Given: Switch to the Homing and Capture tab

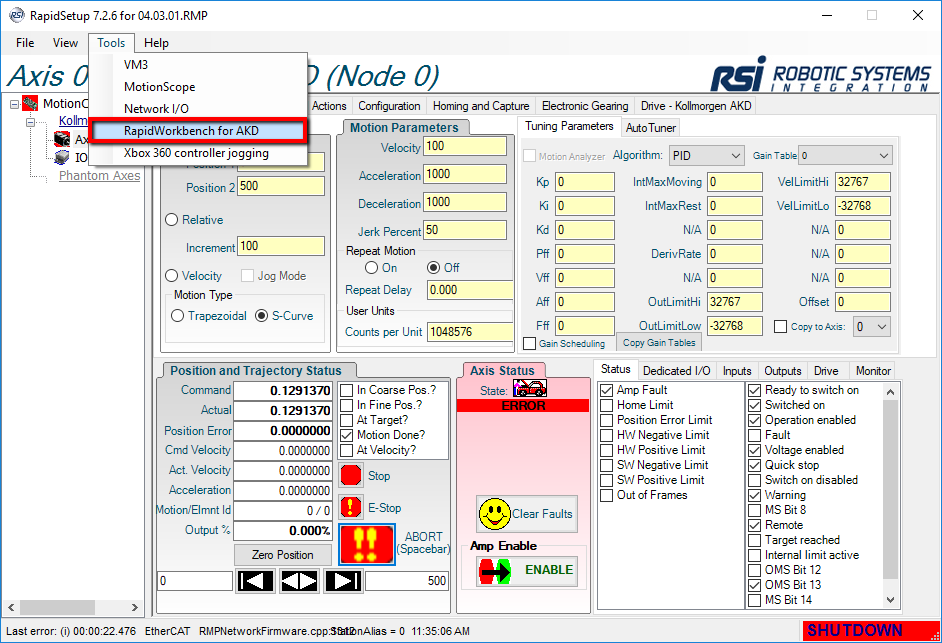Looking at the screenshot, I should point(481,106).
